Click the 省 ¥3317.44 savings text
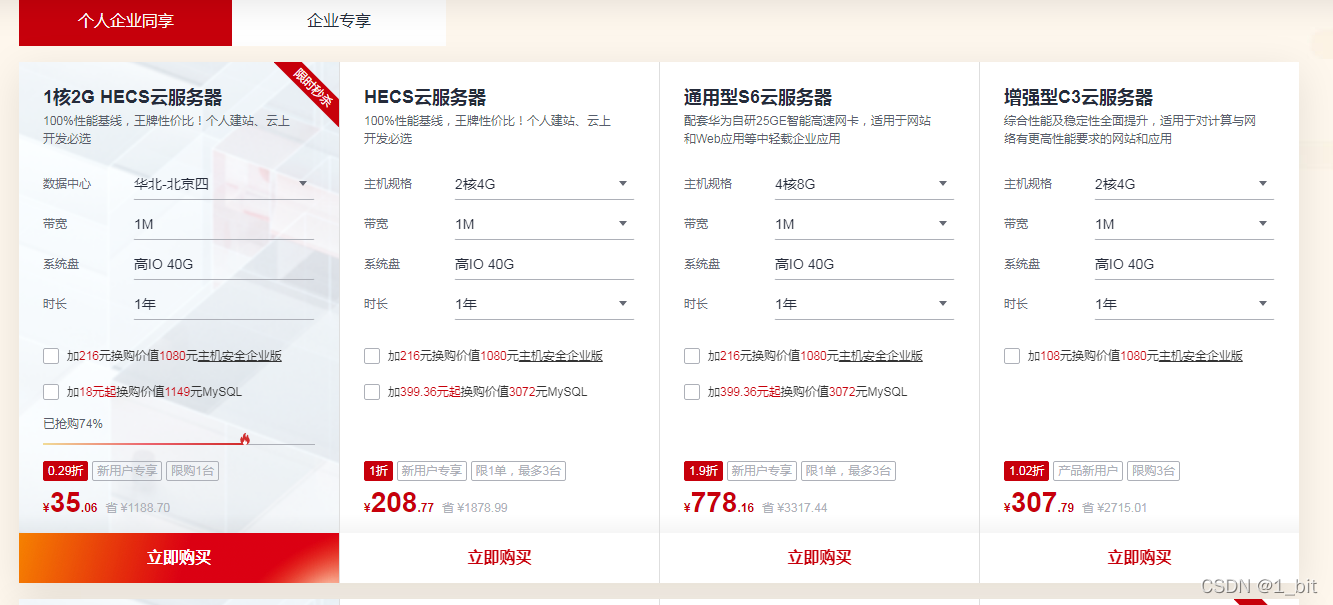Screen dimensions: 1333x605 click(795, 508)
